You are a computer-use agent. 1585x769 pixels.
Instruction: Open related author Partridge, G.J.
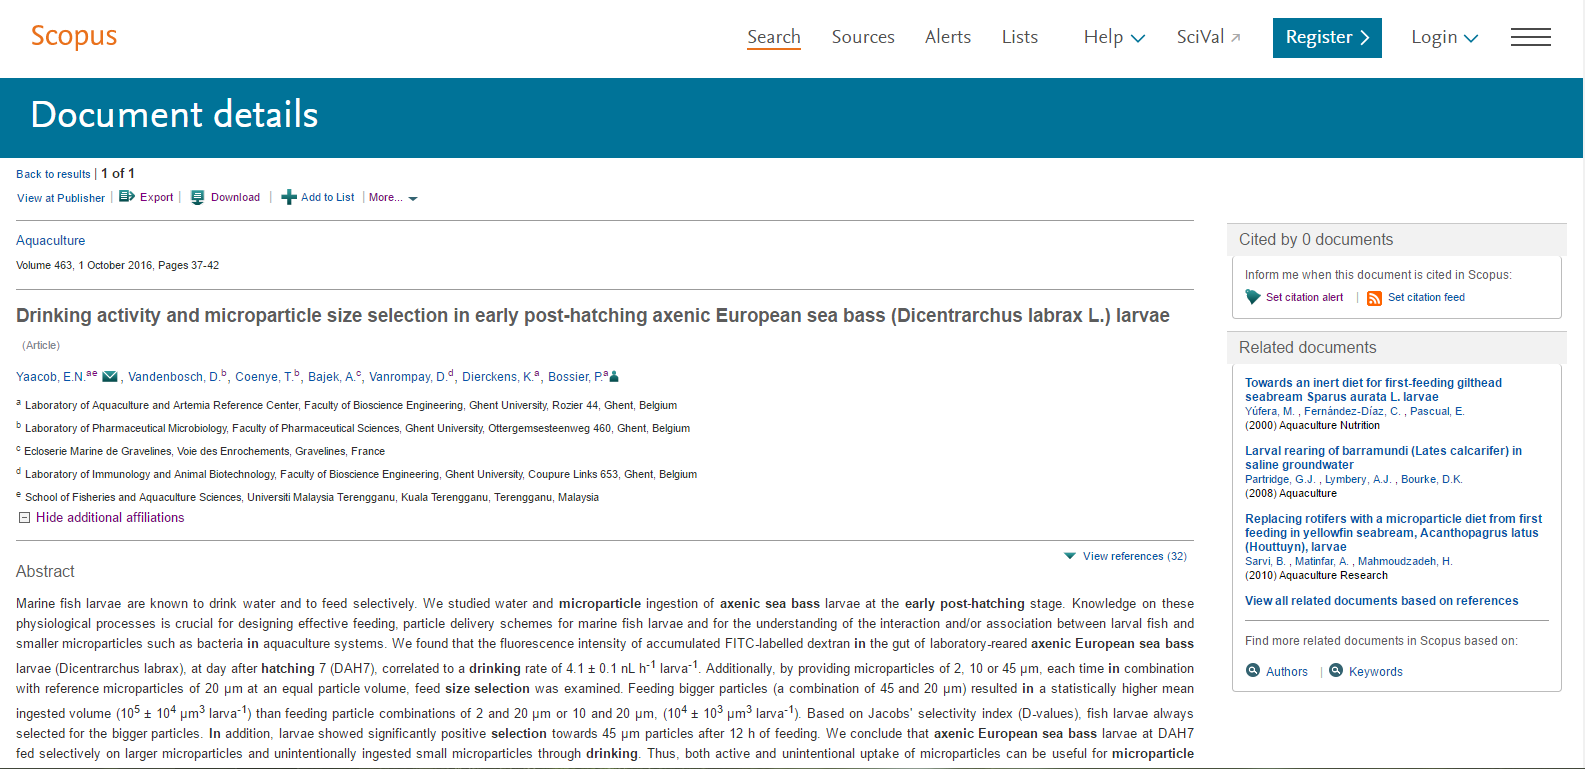(1280, 479)
